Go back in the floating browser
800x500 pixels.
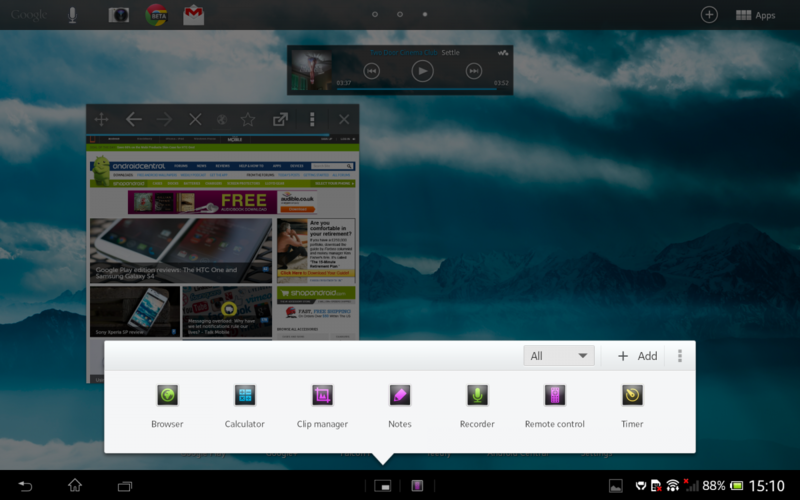pos(134,119)
